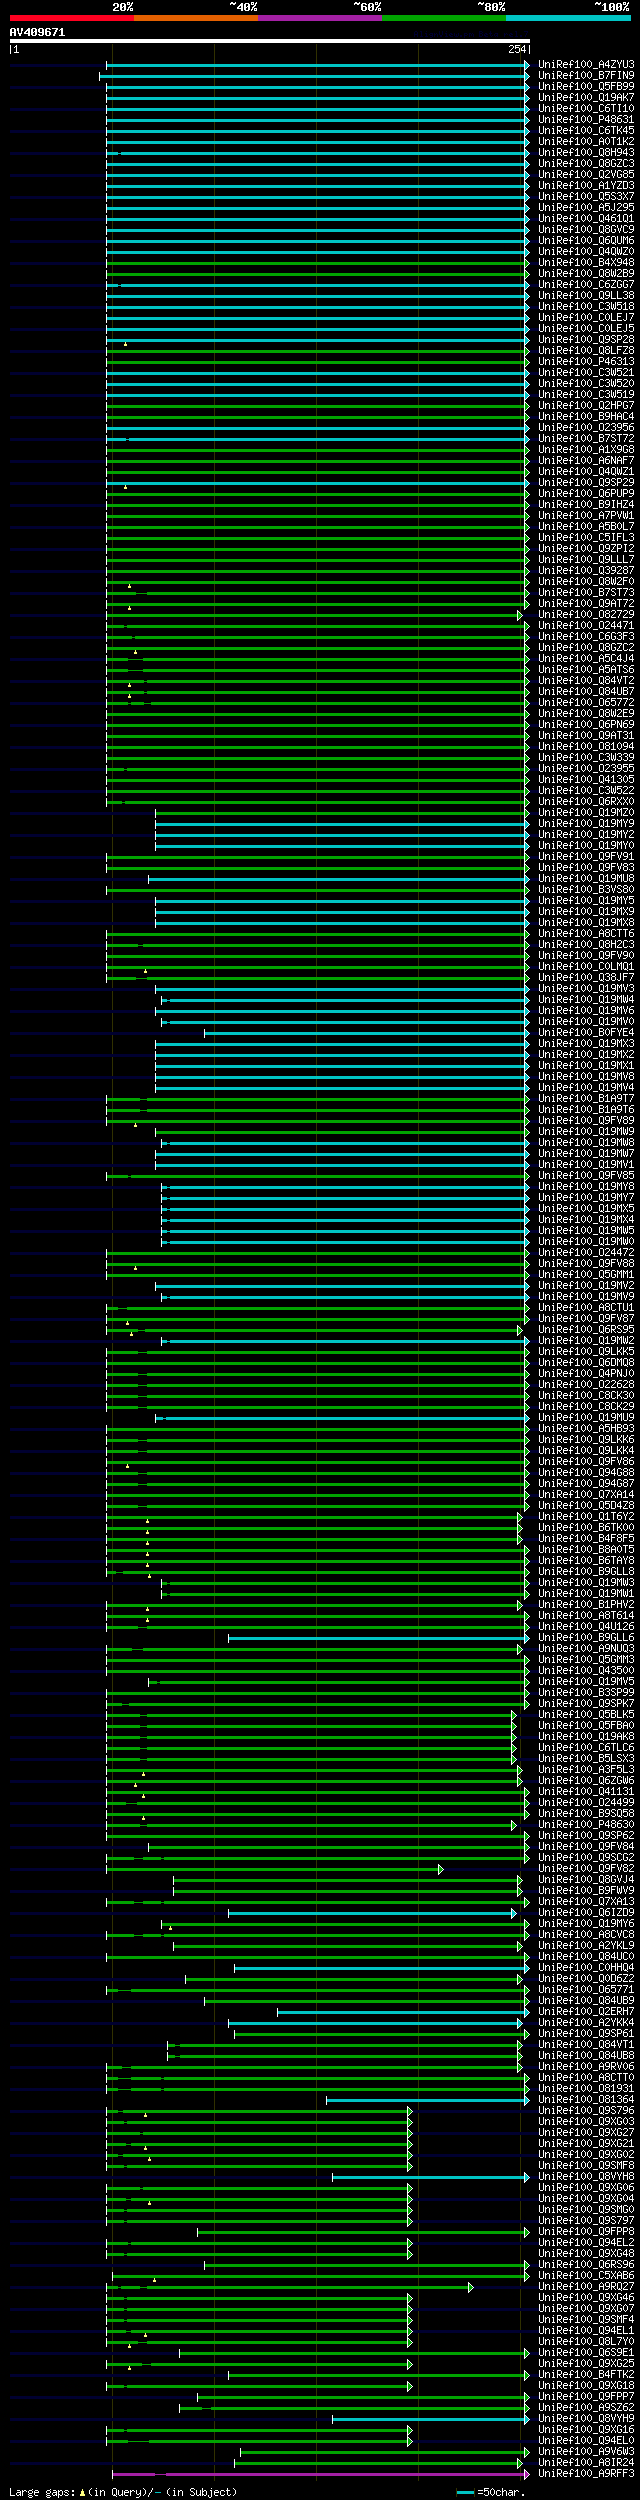Select hit UniRef100_Q8VYH8
The height and width of the screenshot is (2500, 640).
(x=586, y=2176)
